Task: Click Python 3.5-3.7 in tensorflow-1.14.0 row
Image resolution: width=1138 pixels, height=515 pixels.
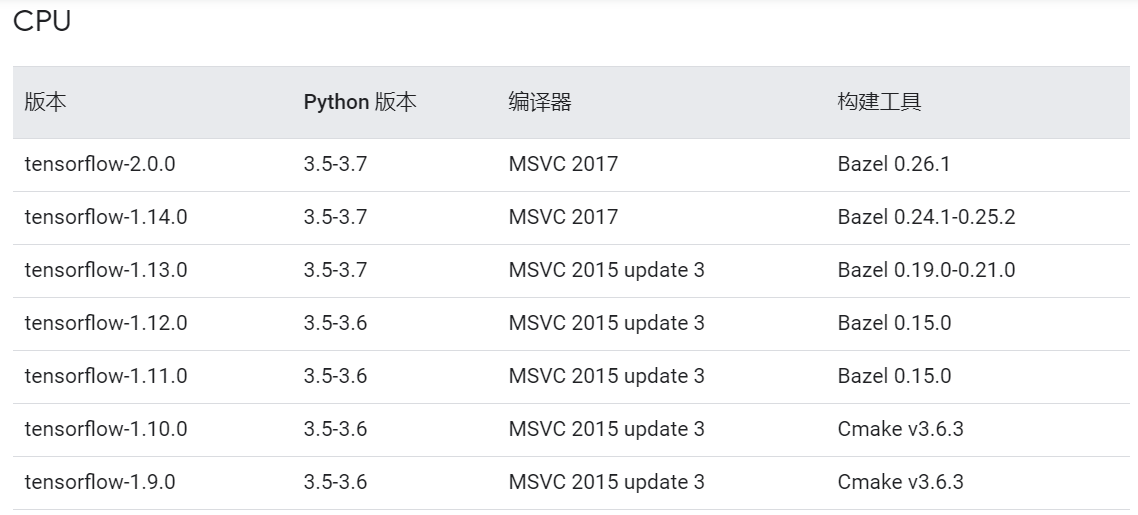Action: click(x=335, y=217)
